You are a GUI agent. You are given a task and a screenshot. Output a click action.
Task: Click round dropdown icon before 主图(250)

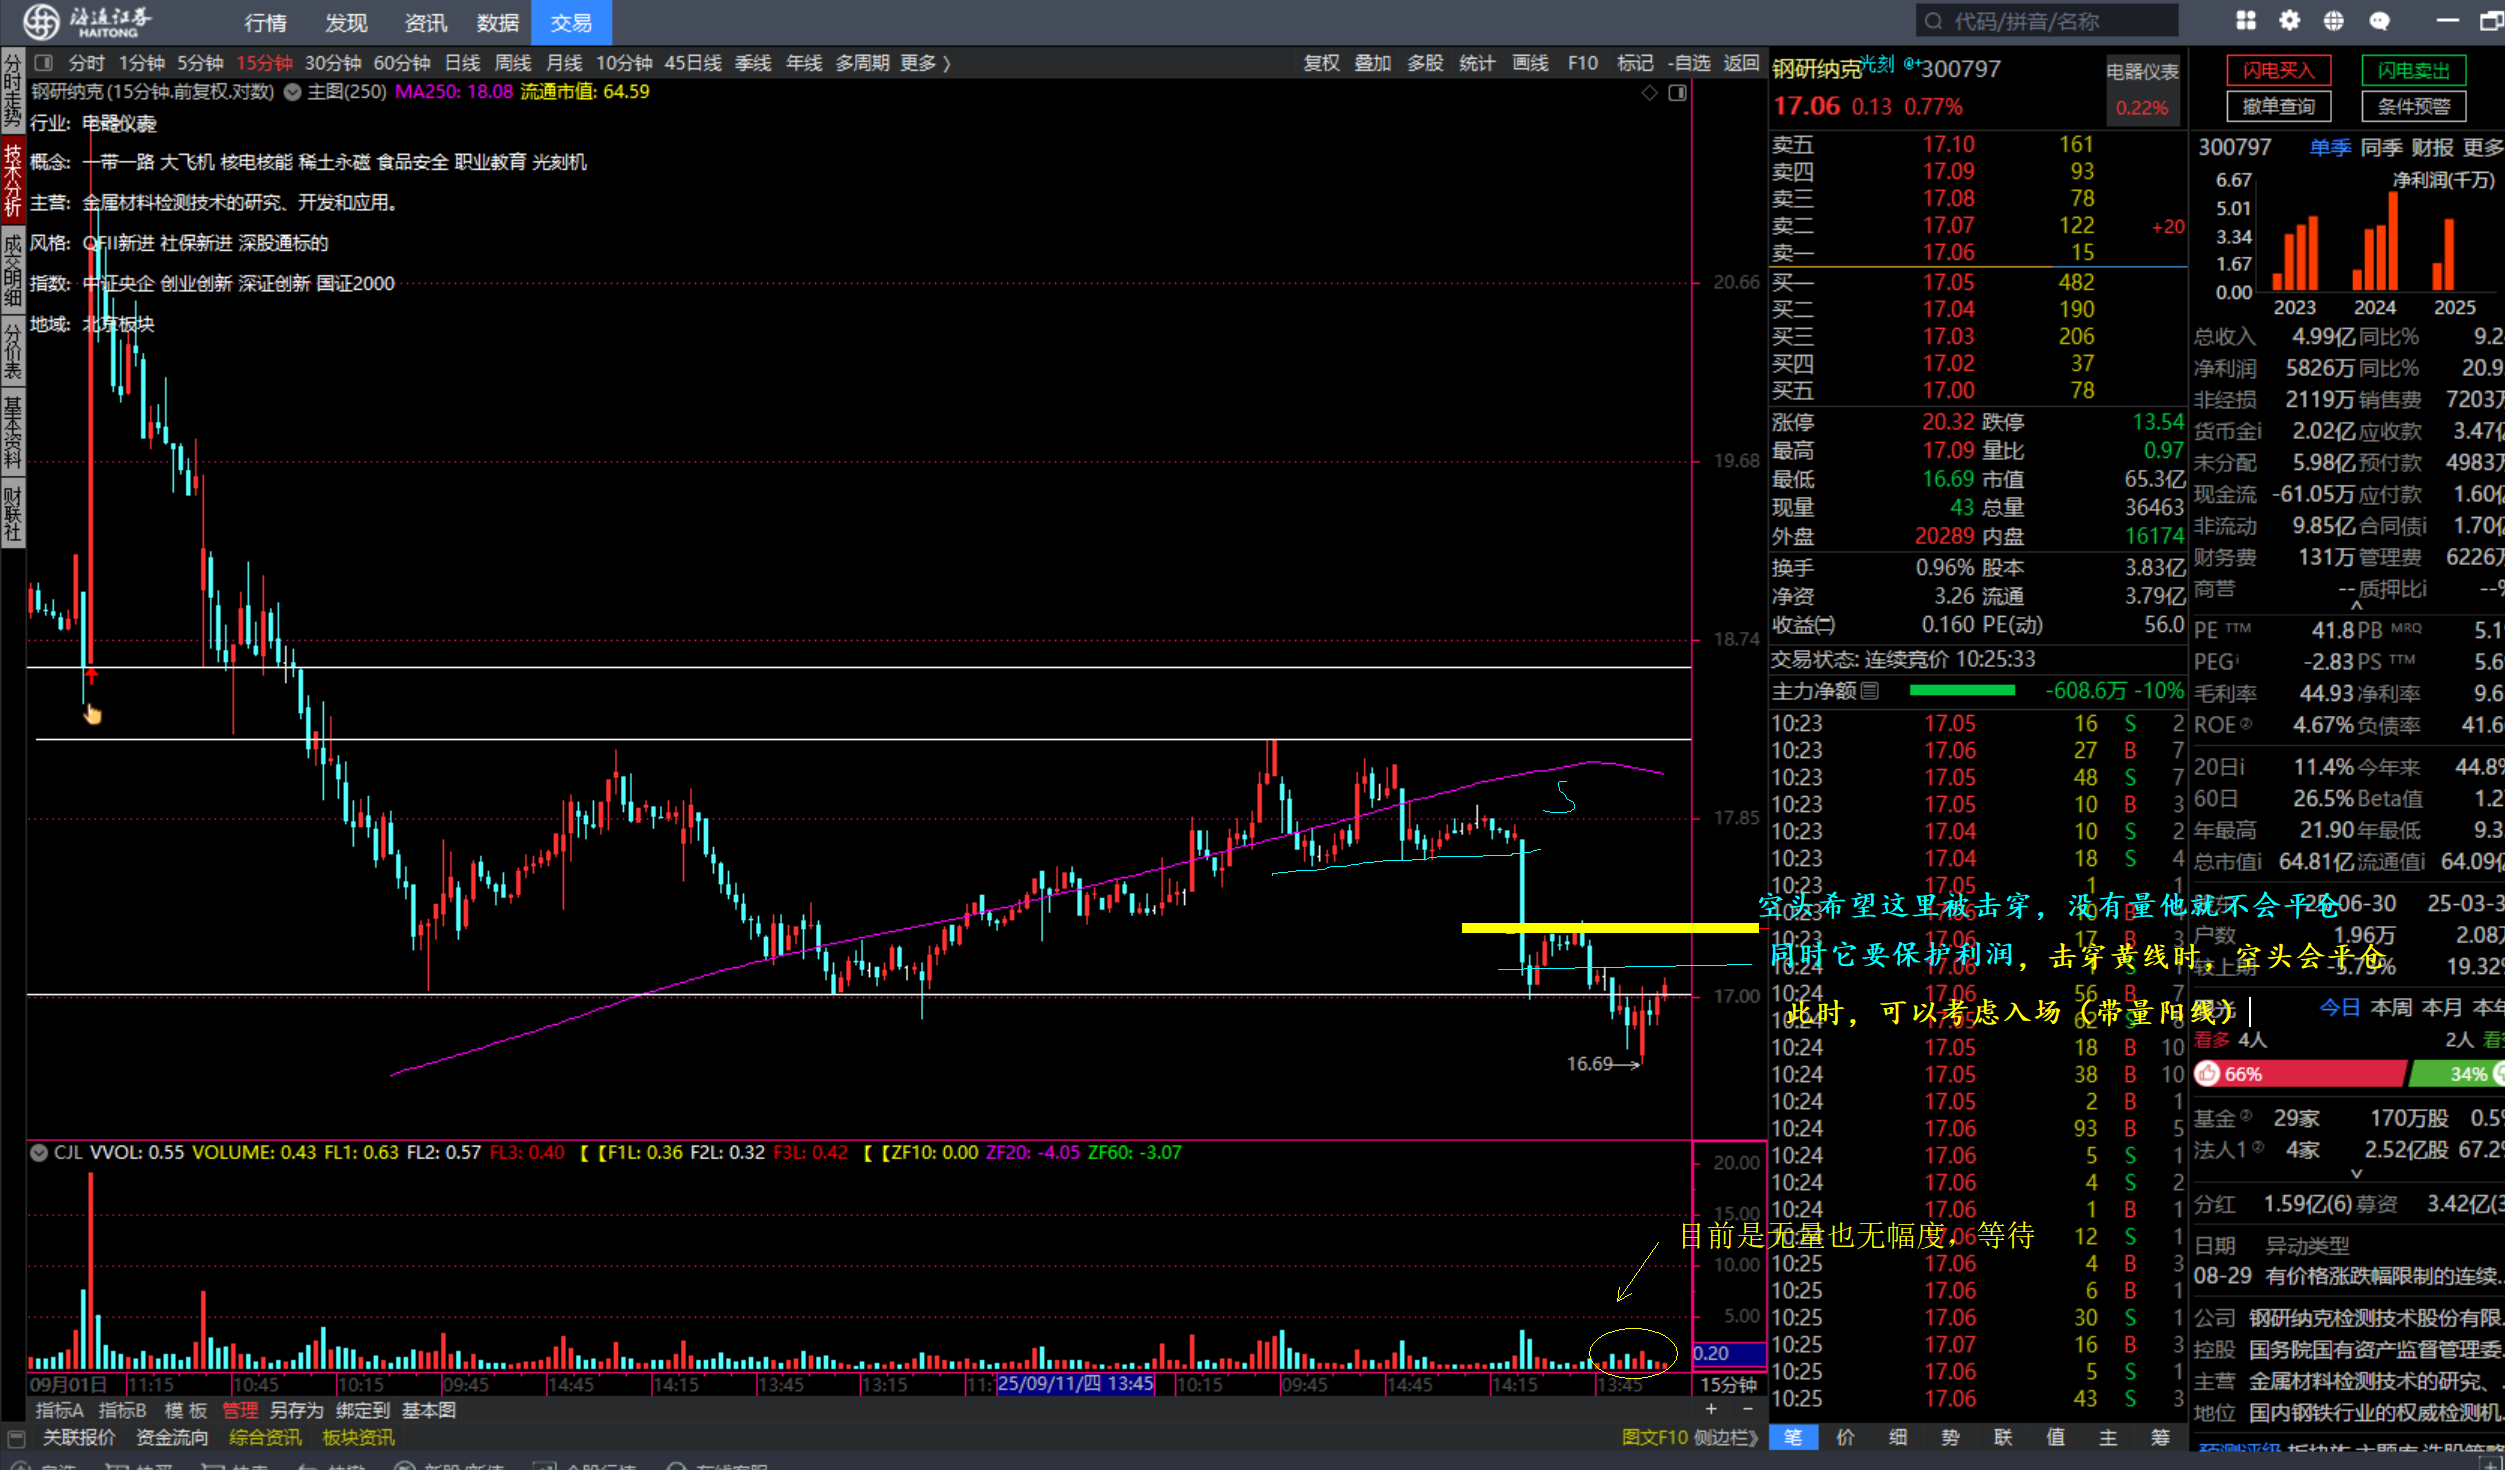click(292, 92)
